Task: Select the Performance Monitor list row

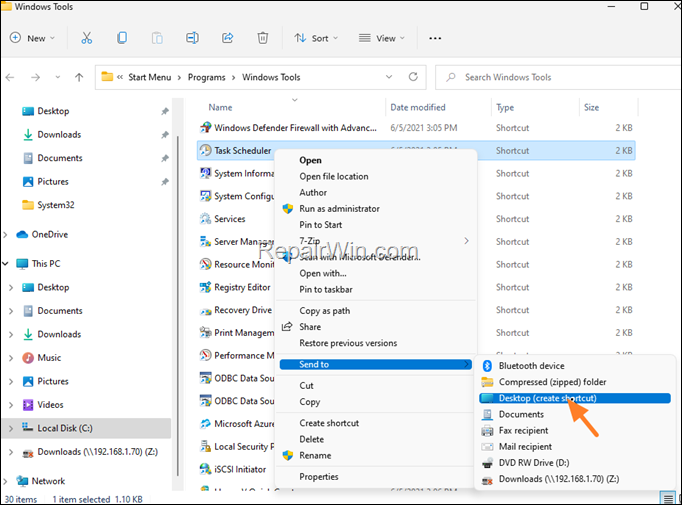Action: pyautogui.click(x=237, y=355)
